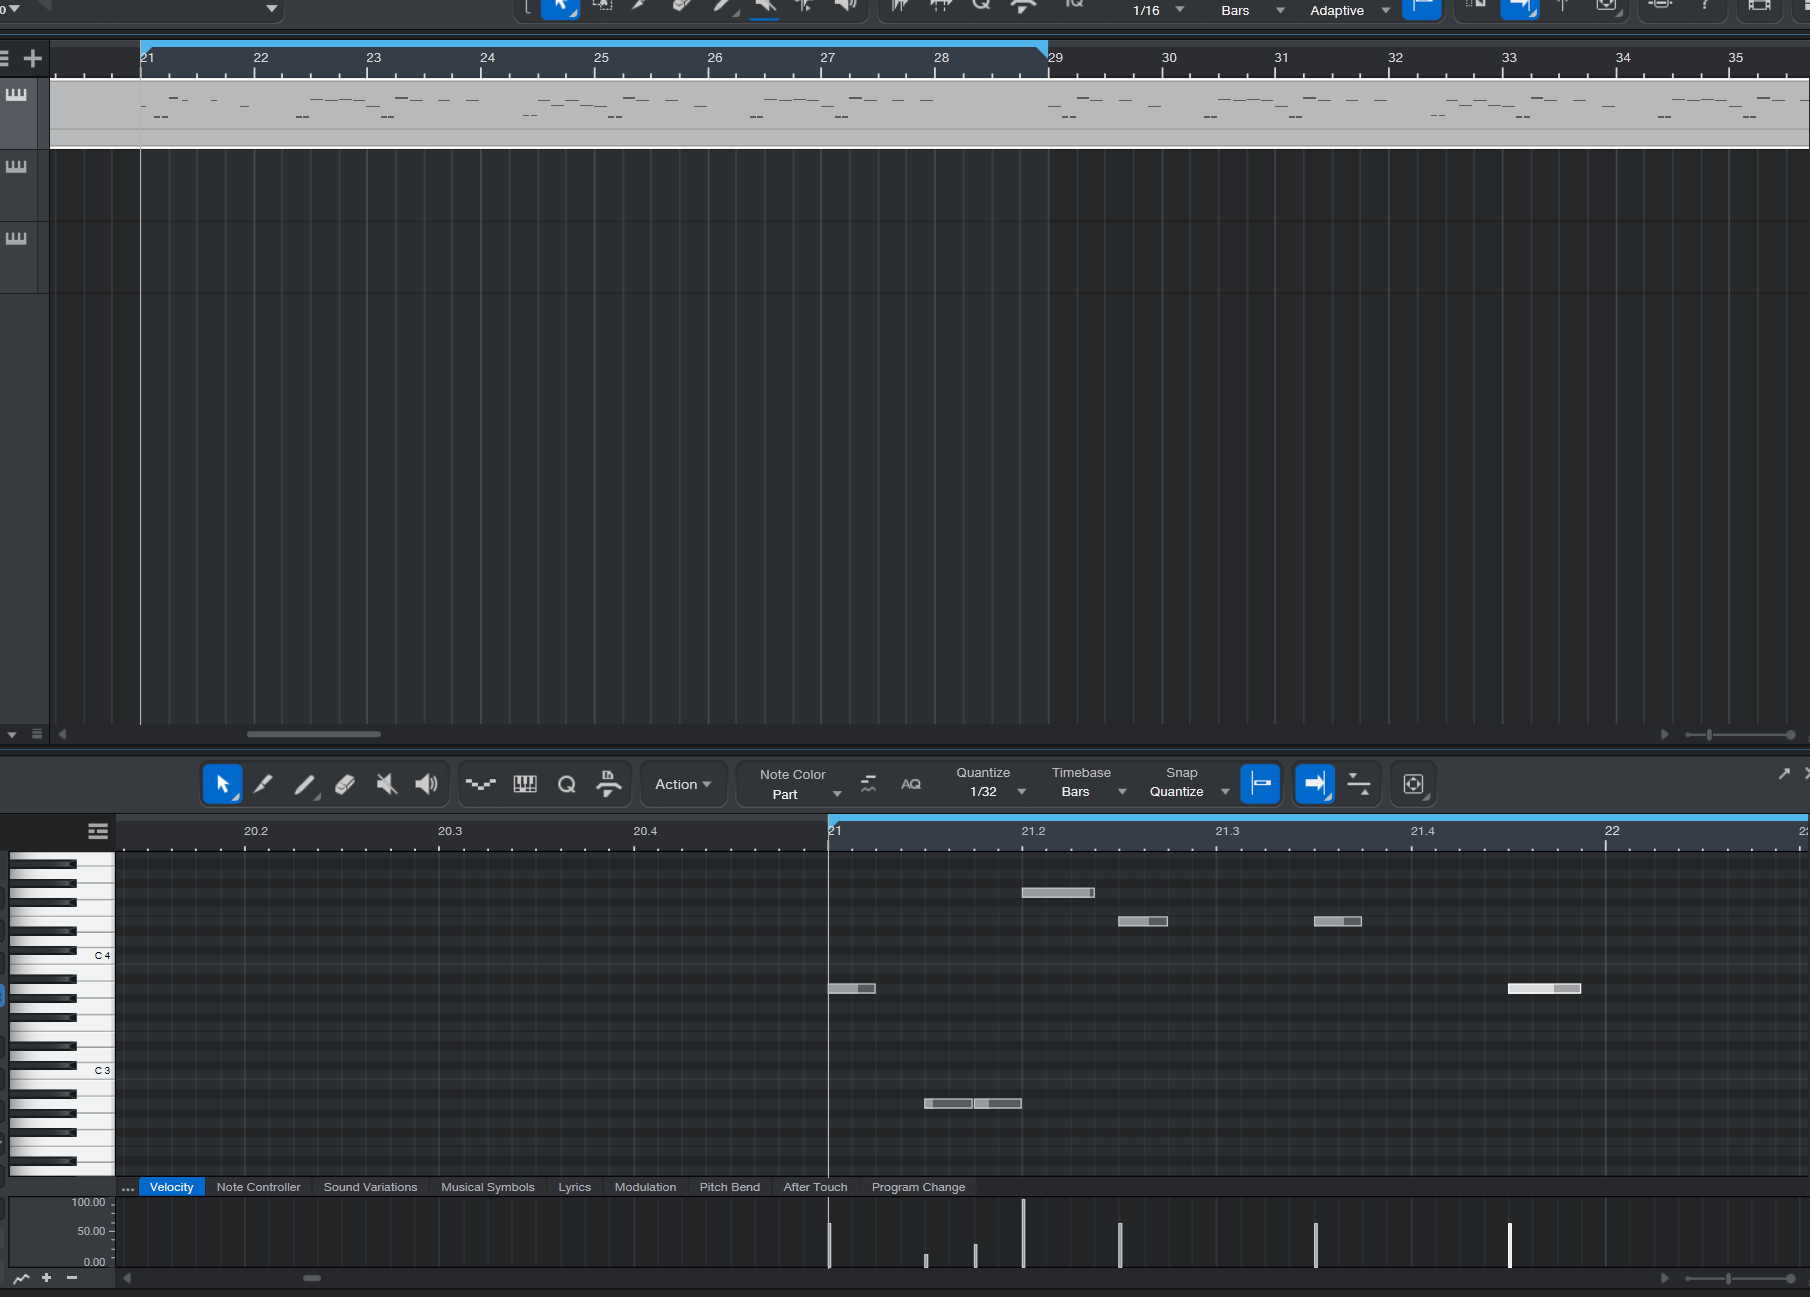Toggle the arrangement Autoscroll button
Viewport: 1810px width, 1297px height.
pyautogui.click(x=1519, y=8)
